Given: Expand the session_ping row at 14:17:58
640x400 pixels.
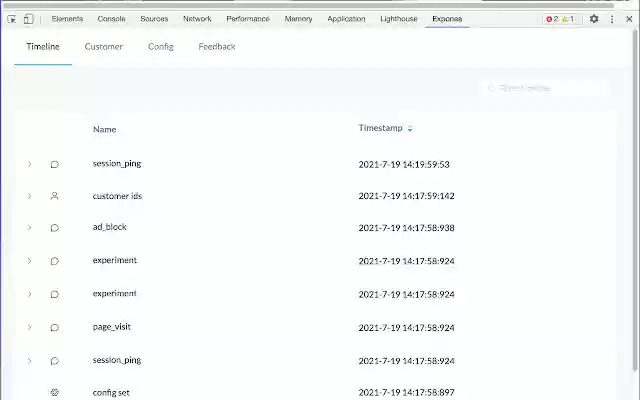Looking at the screenshot, I should click(29, 360).
